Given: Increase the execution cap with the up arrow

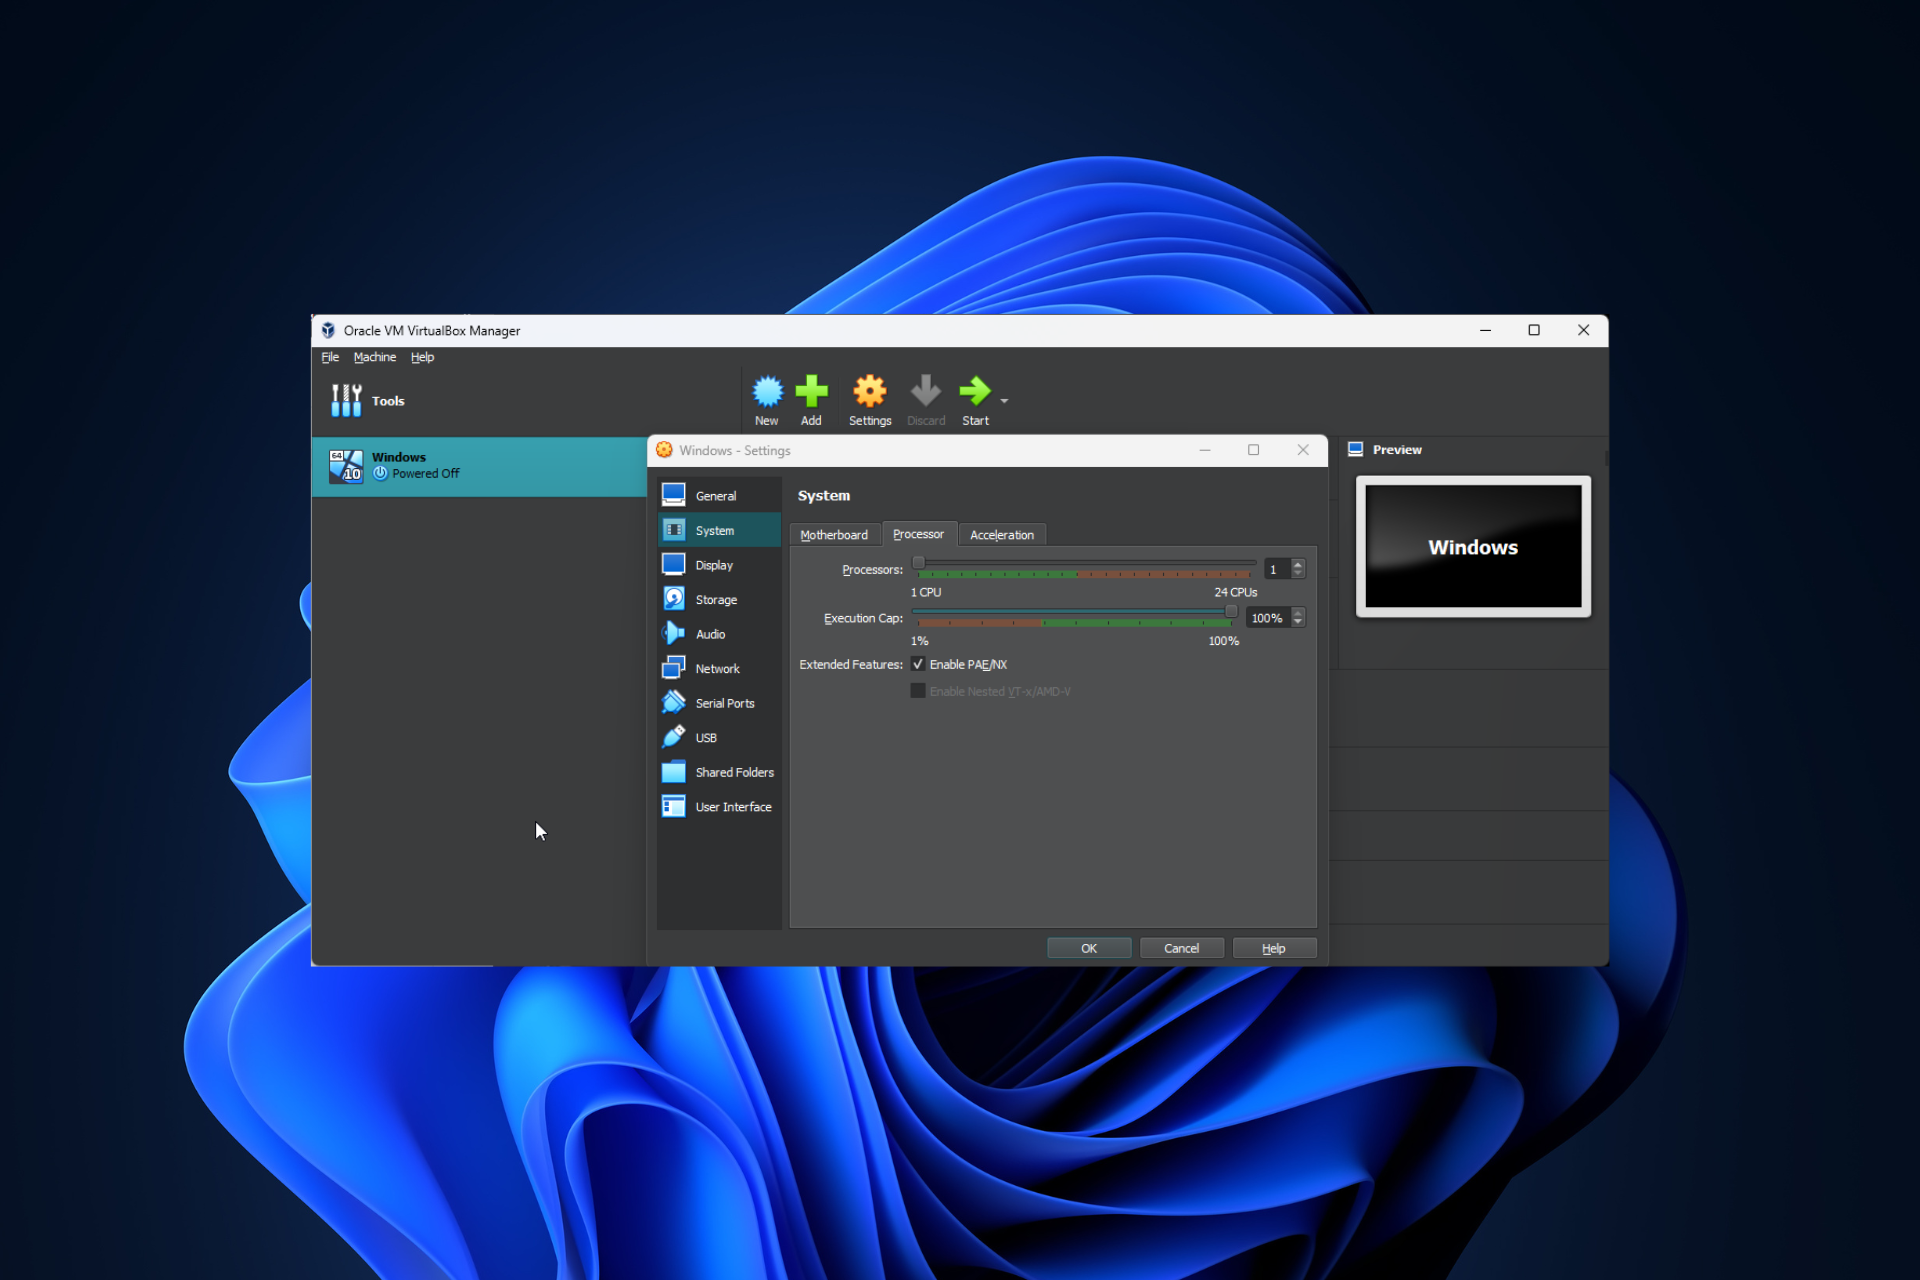Looking at the screenshot, I should point(1298,613).
